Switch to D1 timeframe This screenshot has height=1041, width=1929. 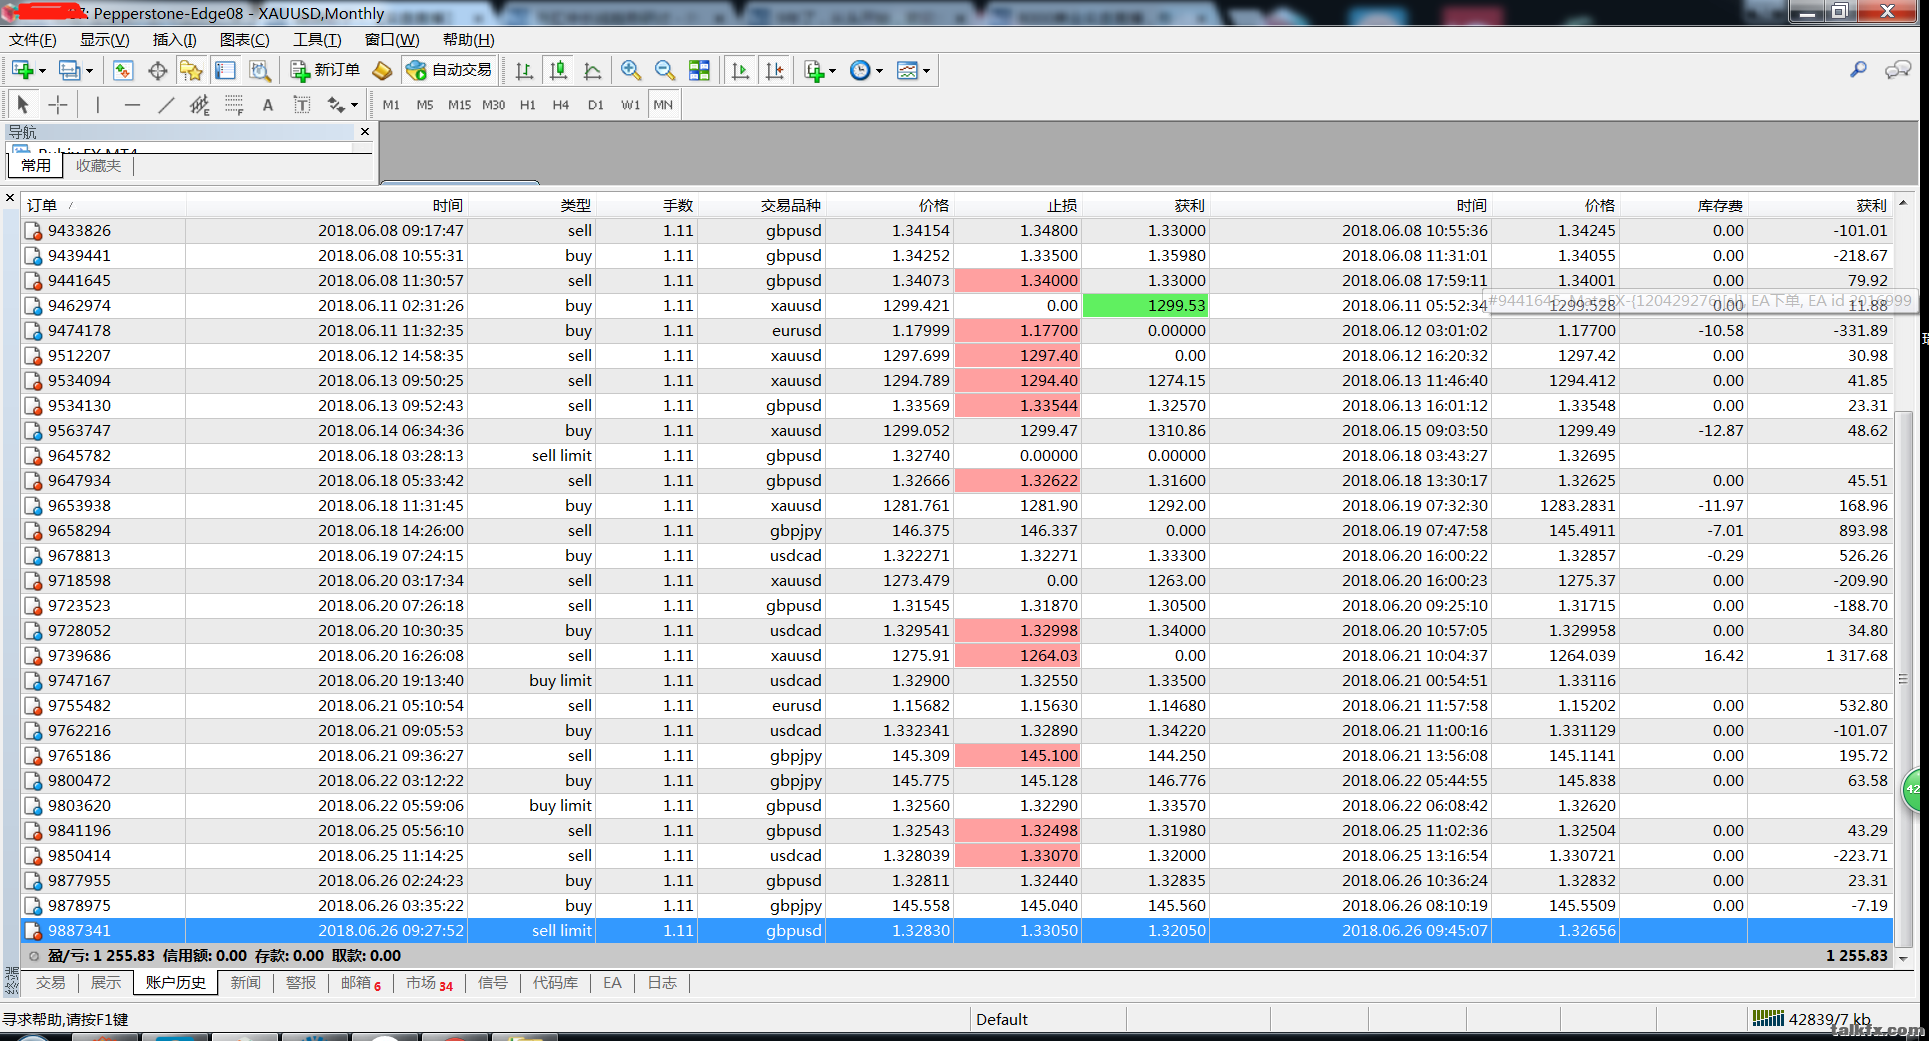coord(596,104)
